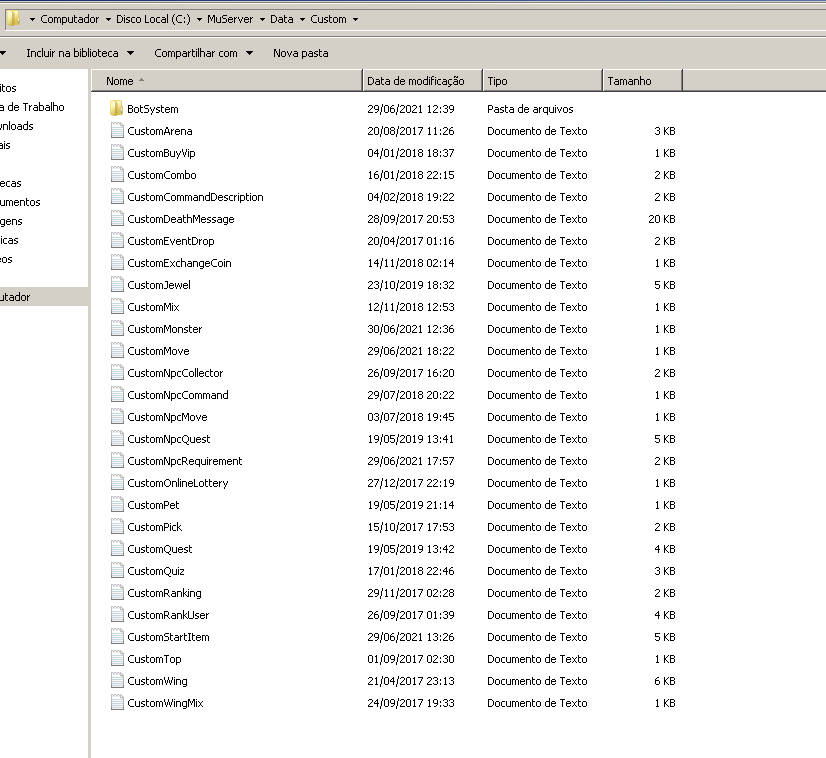
Task: Select the CustomJewel file icon
Action: pyautogui.click(x=117, y=284)
